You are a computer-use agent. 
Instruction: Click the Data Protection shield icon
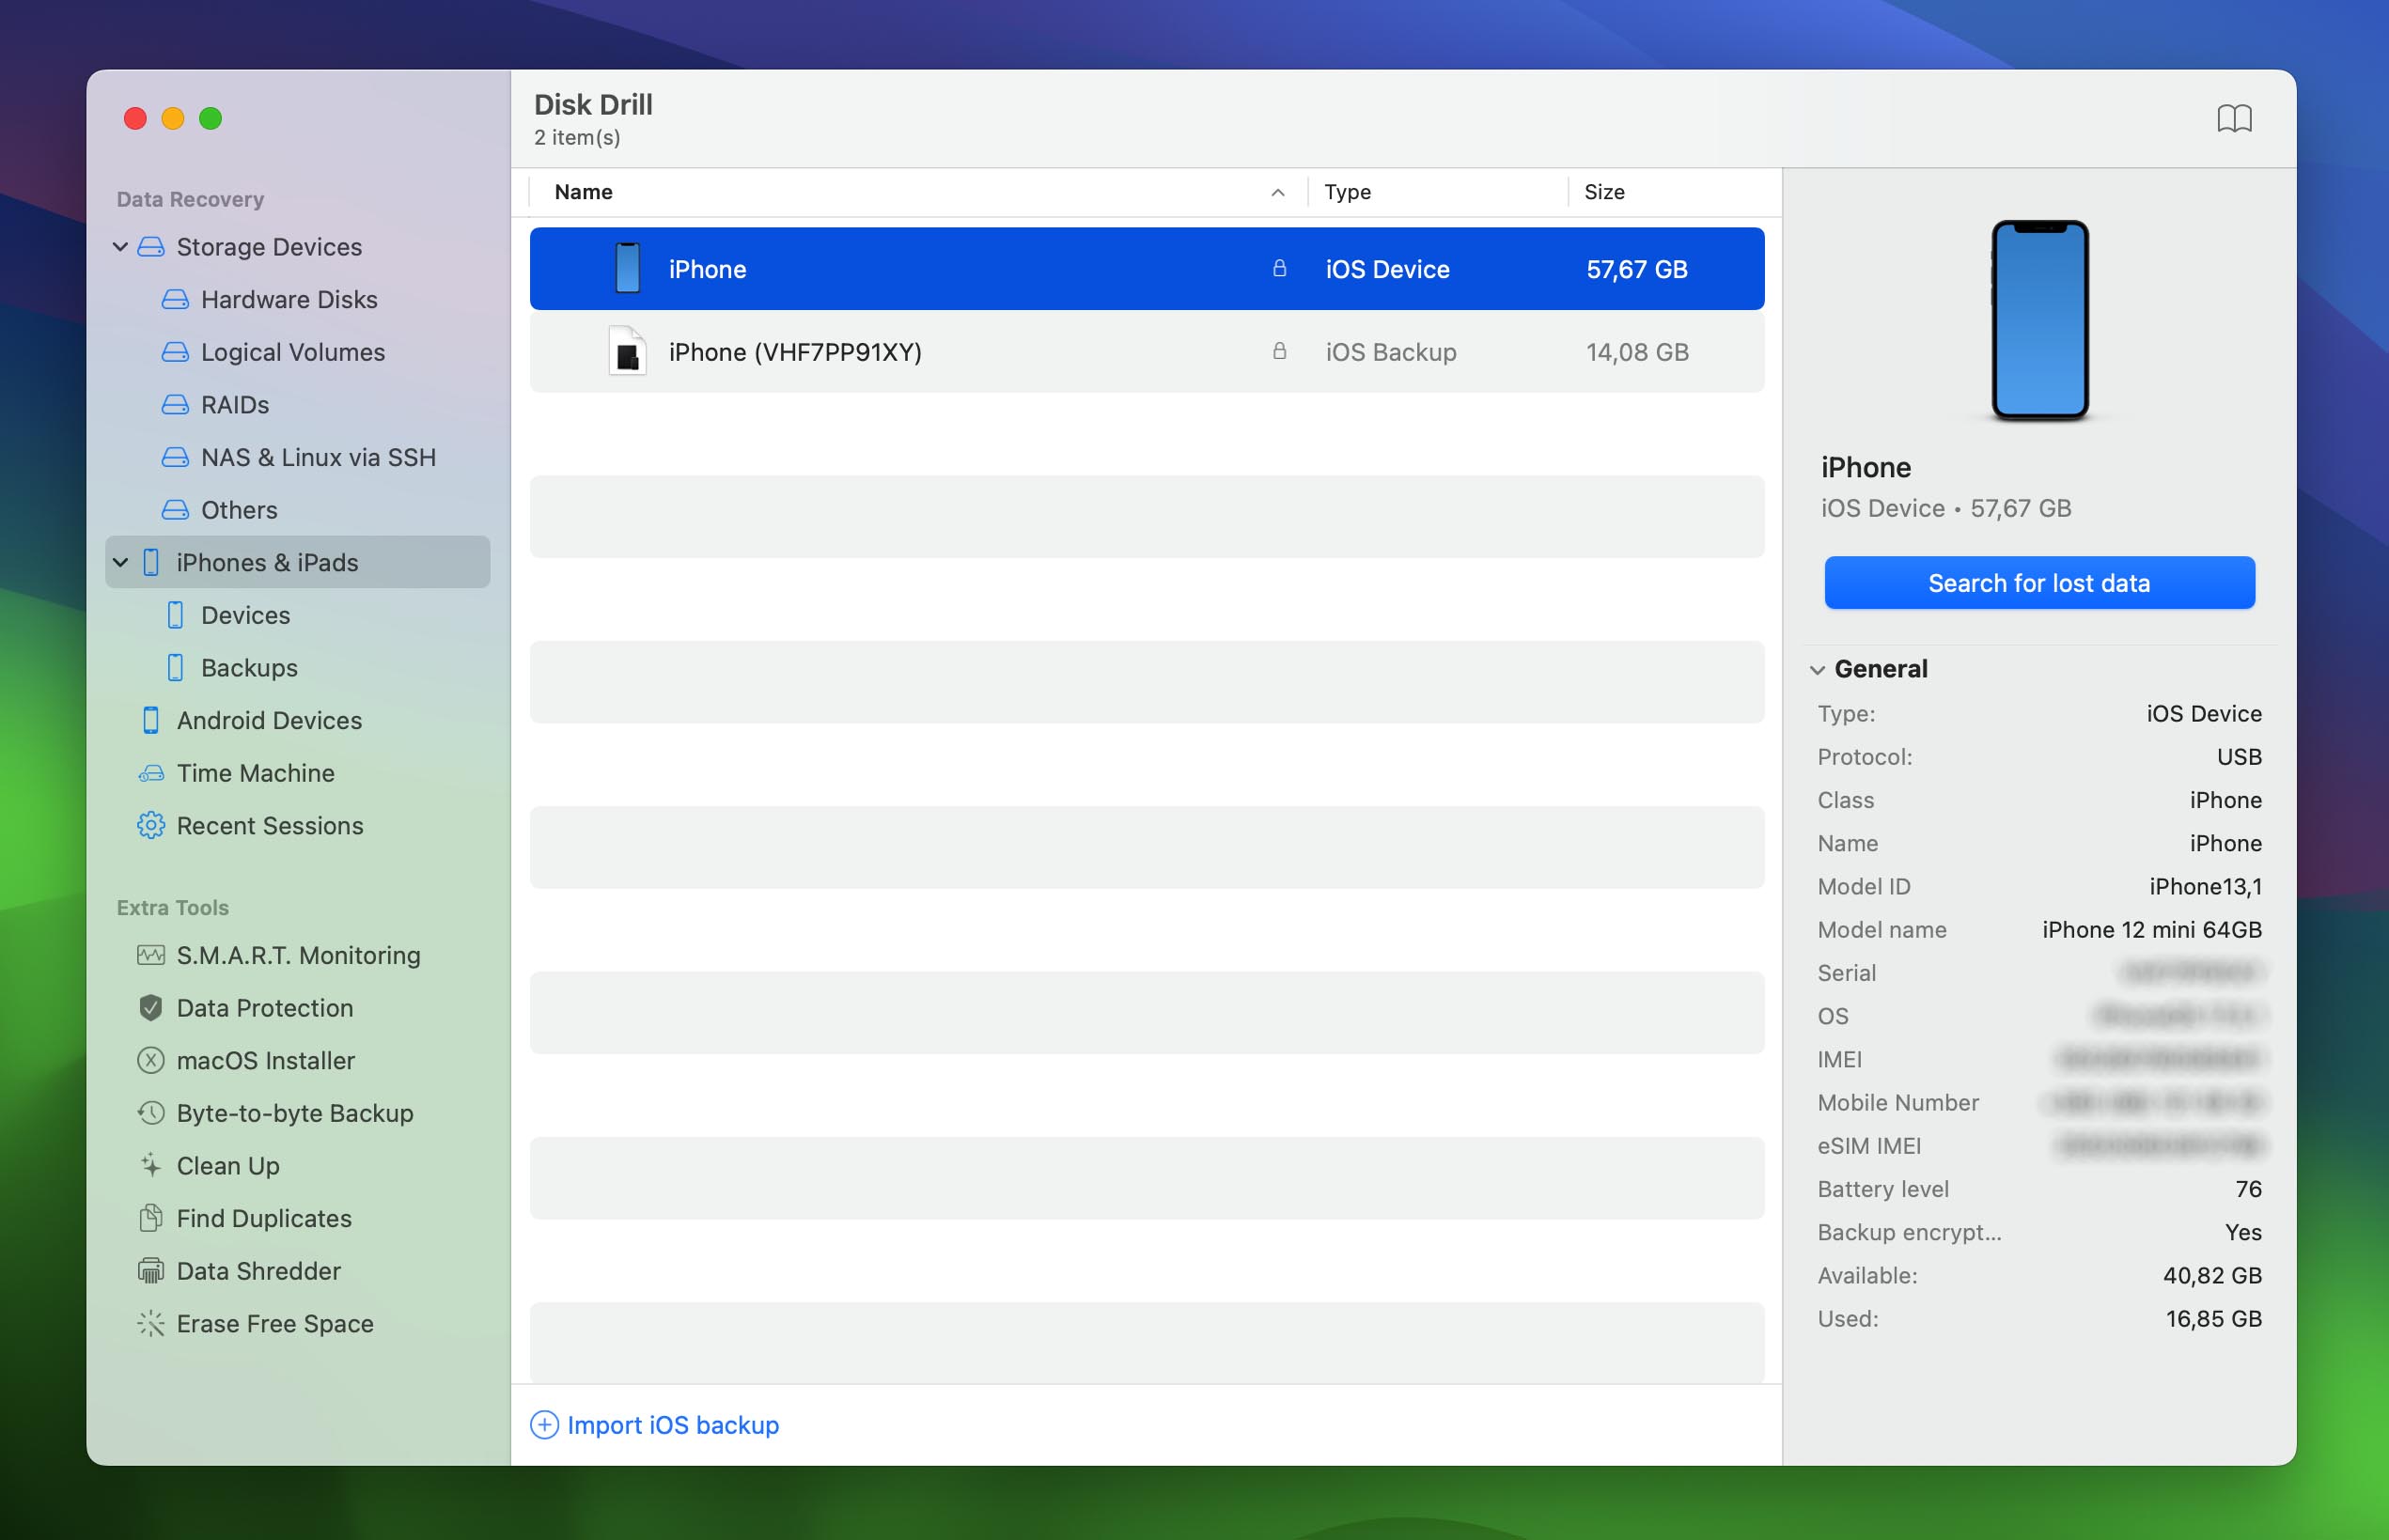coord(151,1007)
